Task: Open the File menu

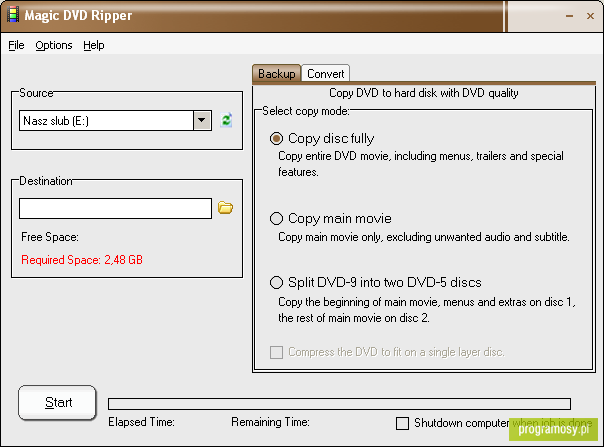Action: (16, 45)
